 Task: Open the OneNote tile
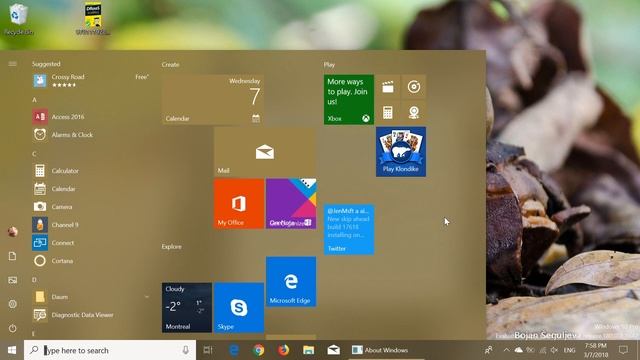[x=291, y=204]
